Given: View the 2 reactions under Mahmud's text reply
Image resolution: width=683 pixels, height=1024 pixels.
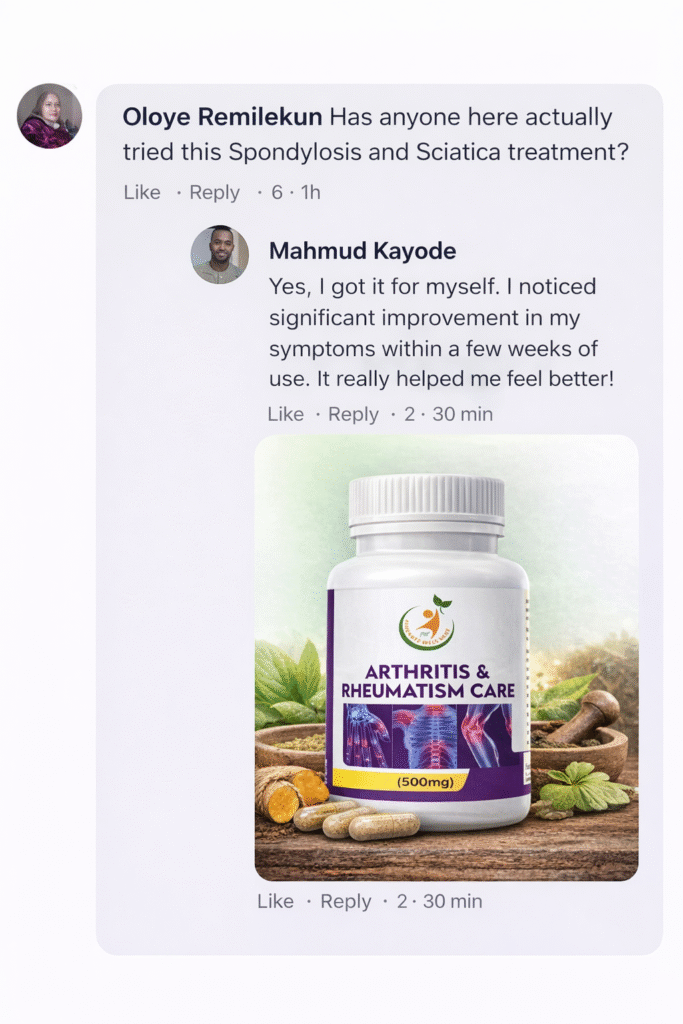Looking at the screenshot, I should click(409, 414).
